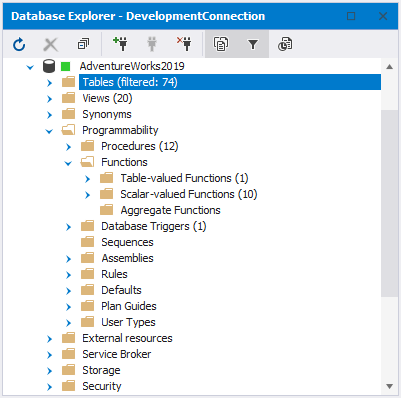Click the folder icon beside External resources

(x=69, y=338)
